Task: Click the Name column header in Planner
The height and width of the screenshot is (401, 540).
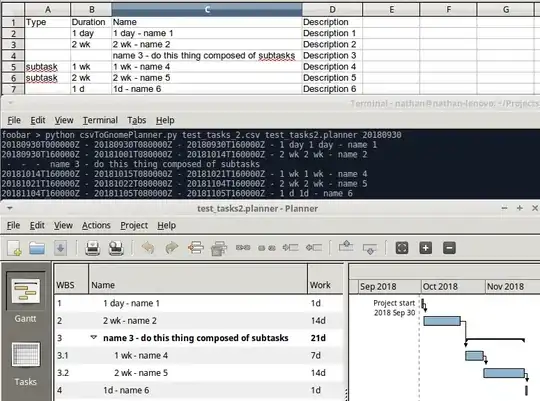Action: (x=198, y=279)
